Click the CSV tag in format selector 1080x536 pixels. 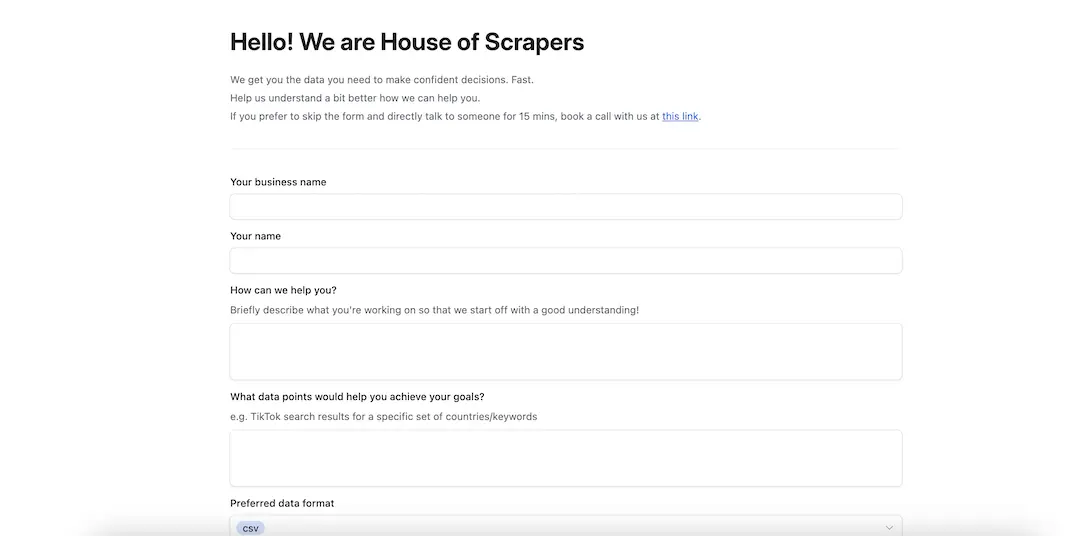point(251,528)
